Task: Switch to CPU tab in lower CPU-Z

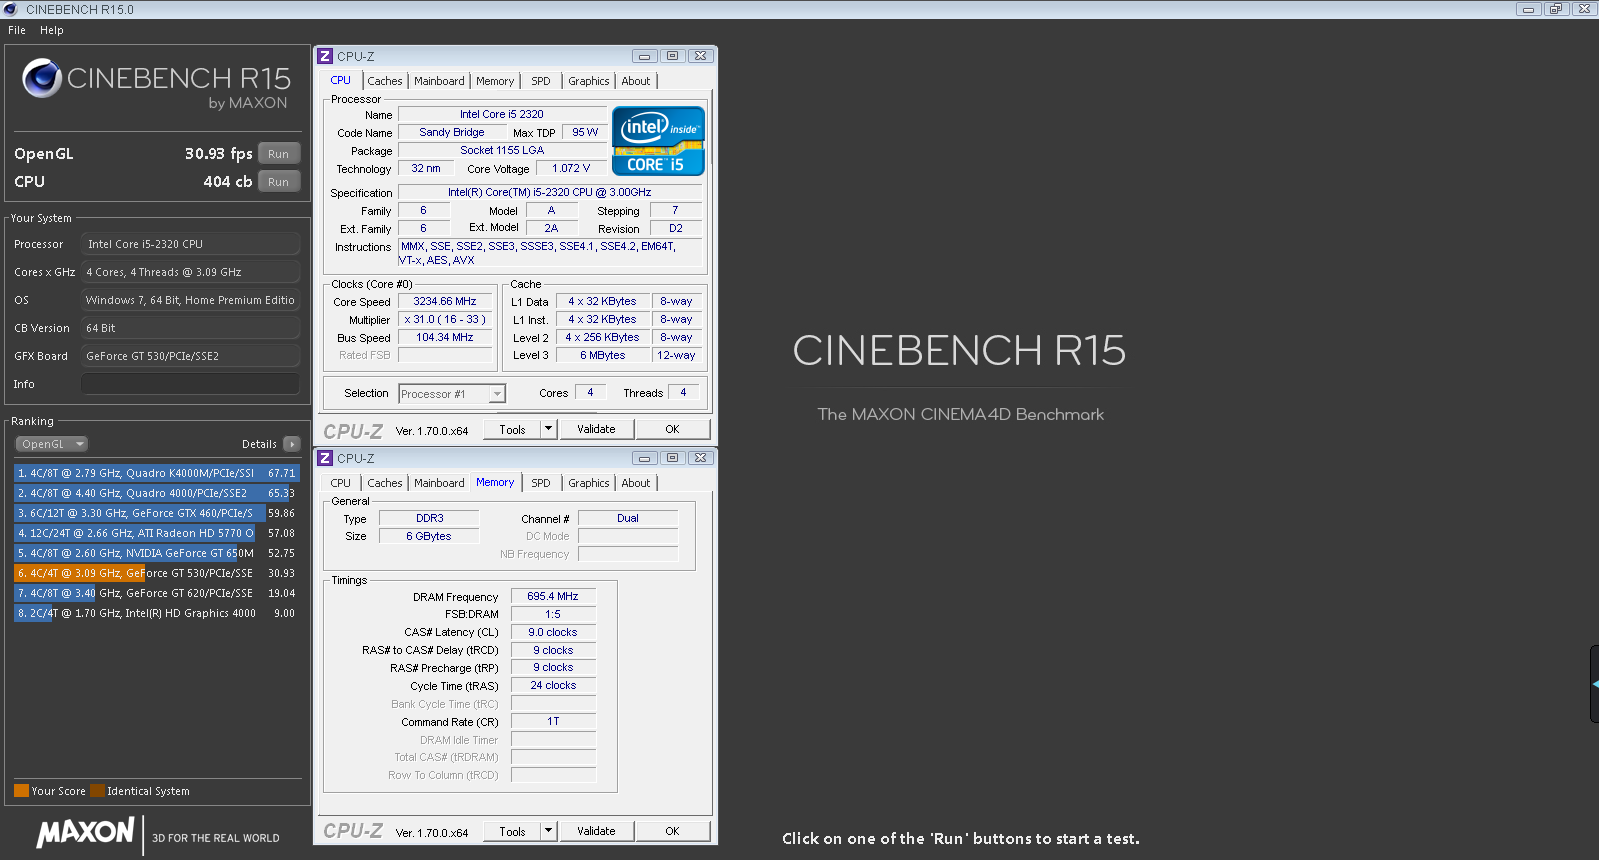Action: click(x=341, y=483)
